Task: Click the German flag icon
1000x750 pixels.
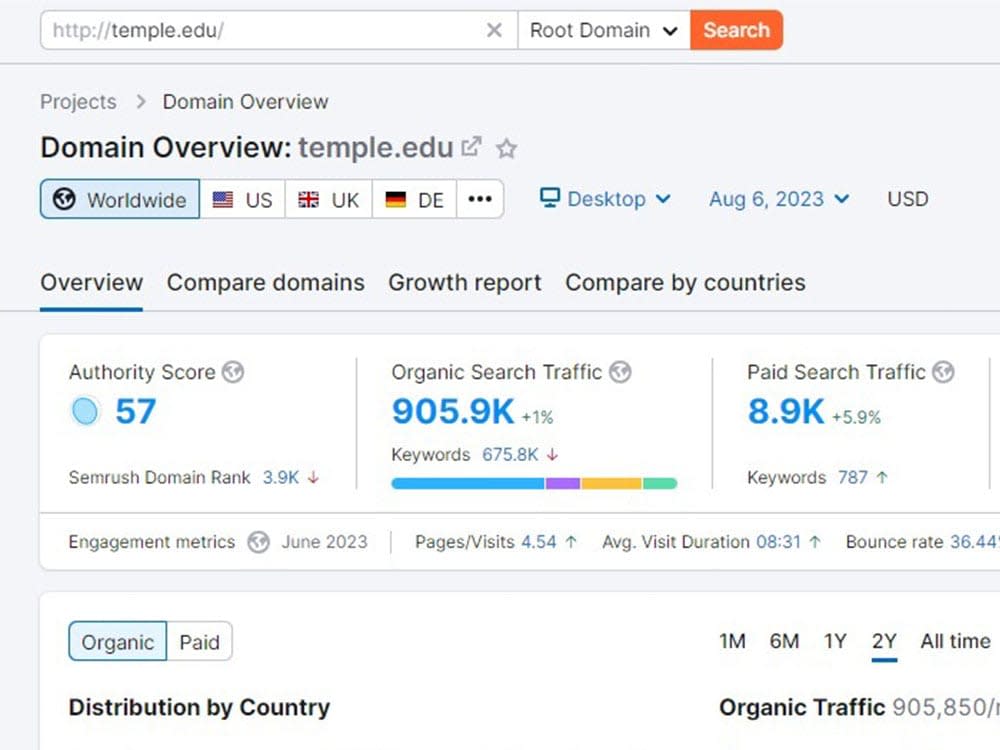Action: tap(395, 200)
